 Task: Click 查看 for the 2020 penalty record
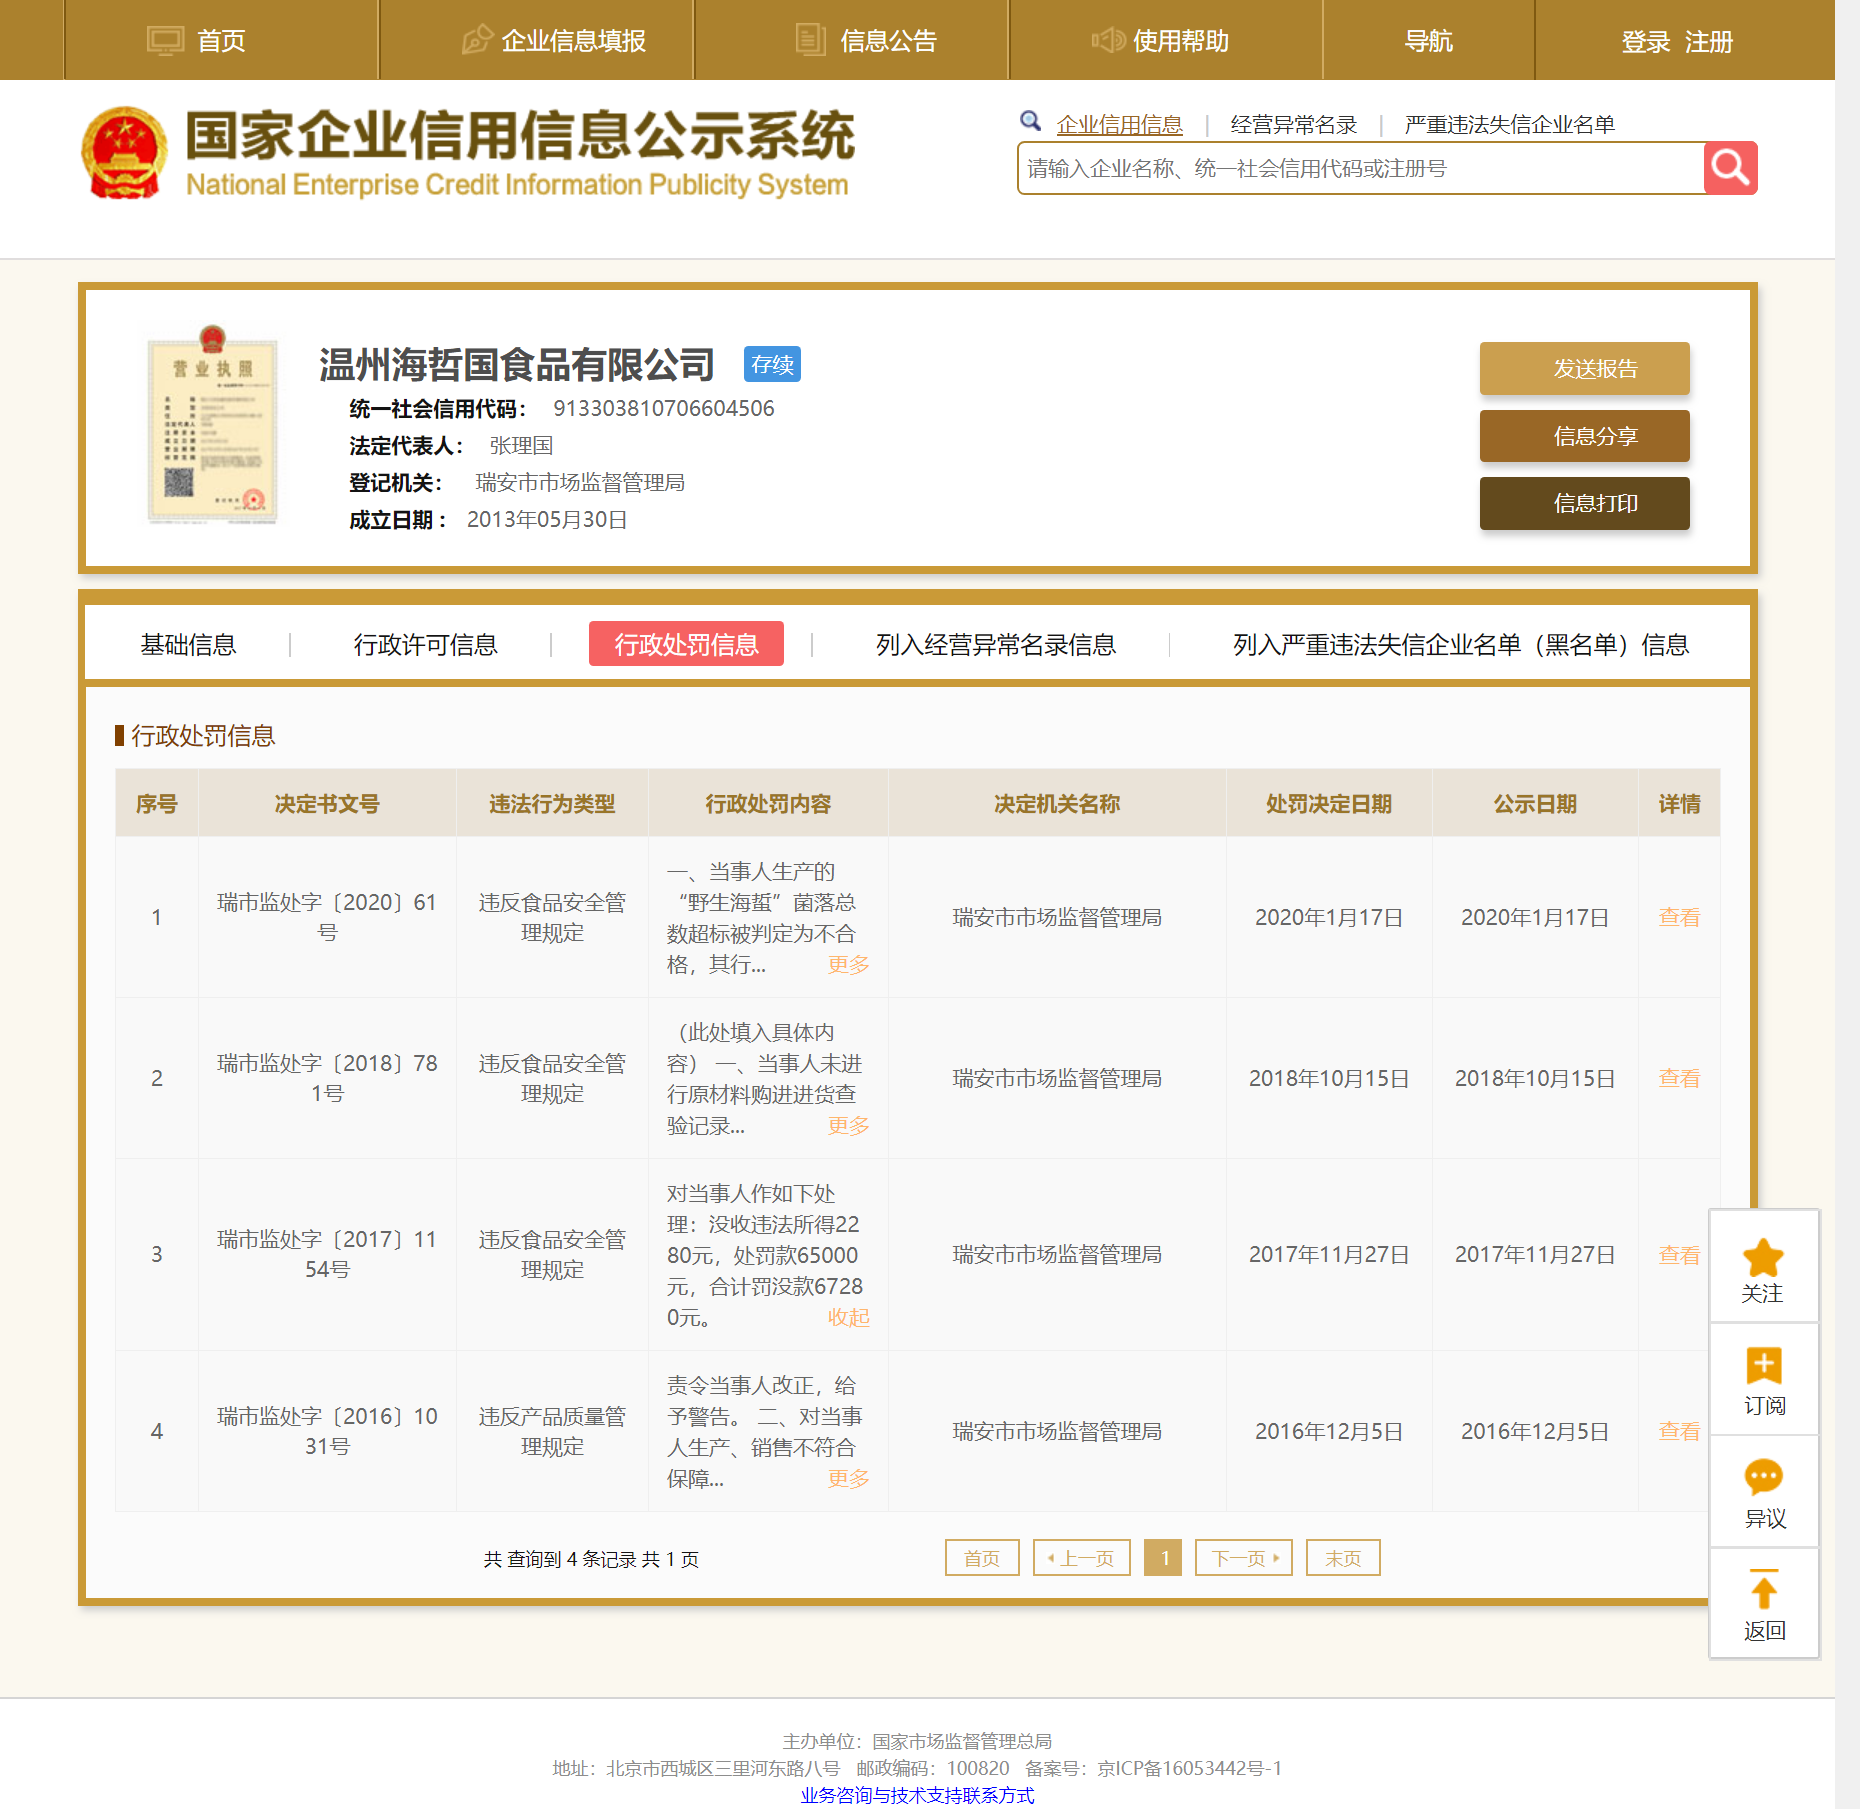[x=1679, y=918]
